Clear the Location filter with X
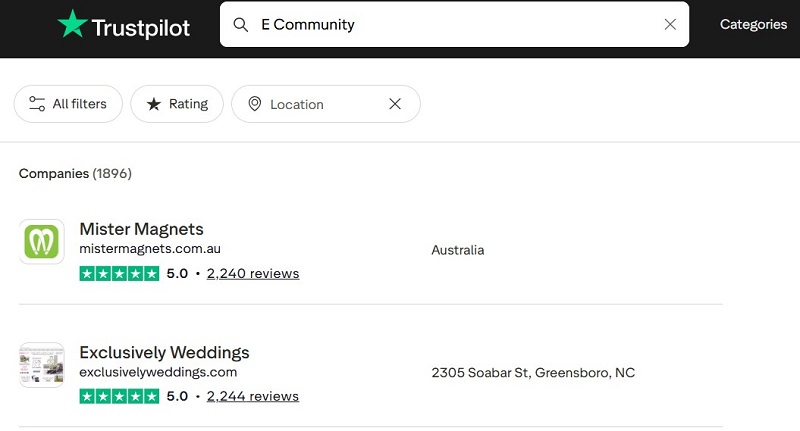The height and width of the screenshot is (431, 800). 395,104
